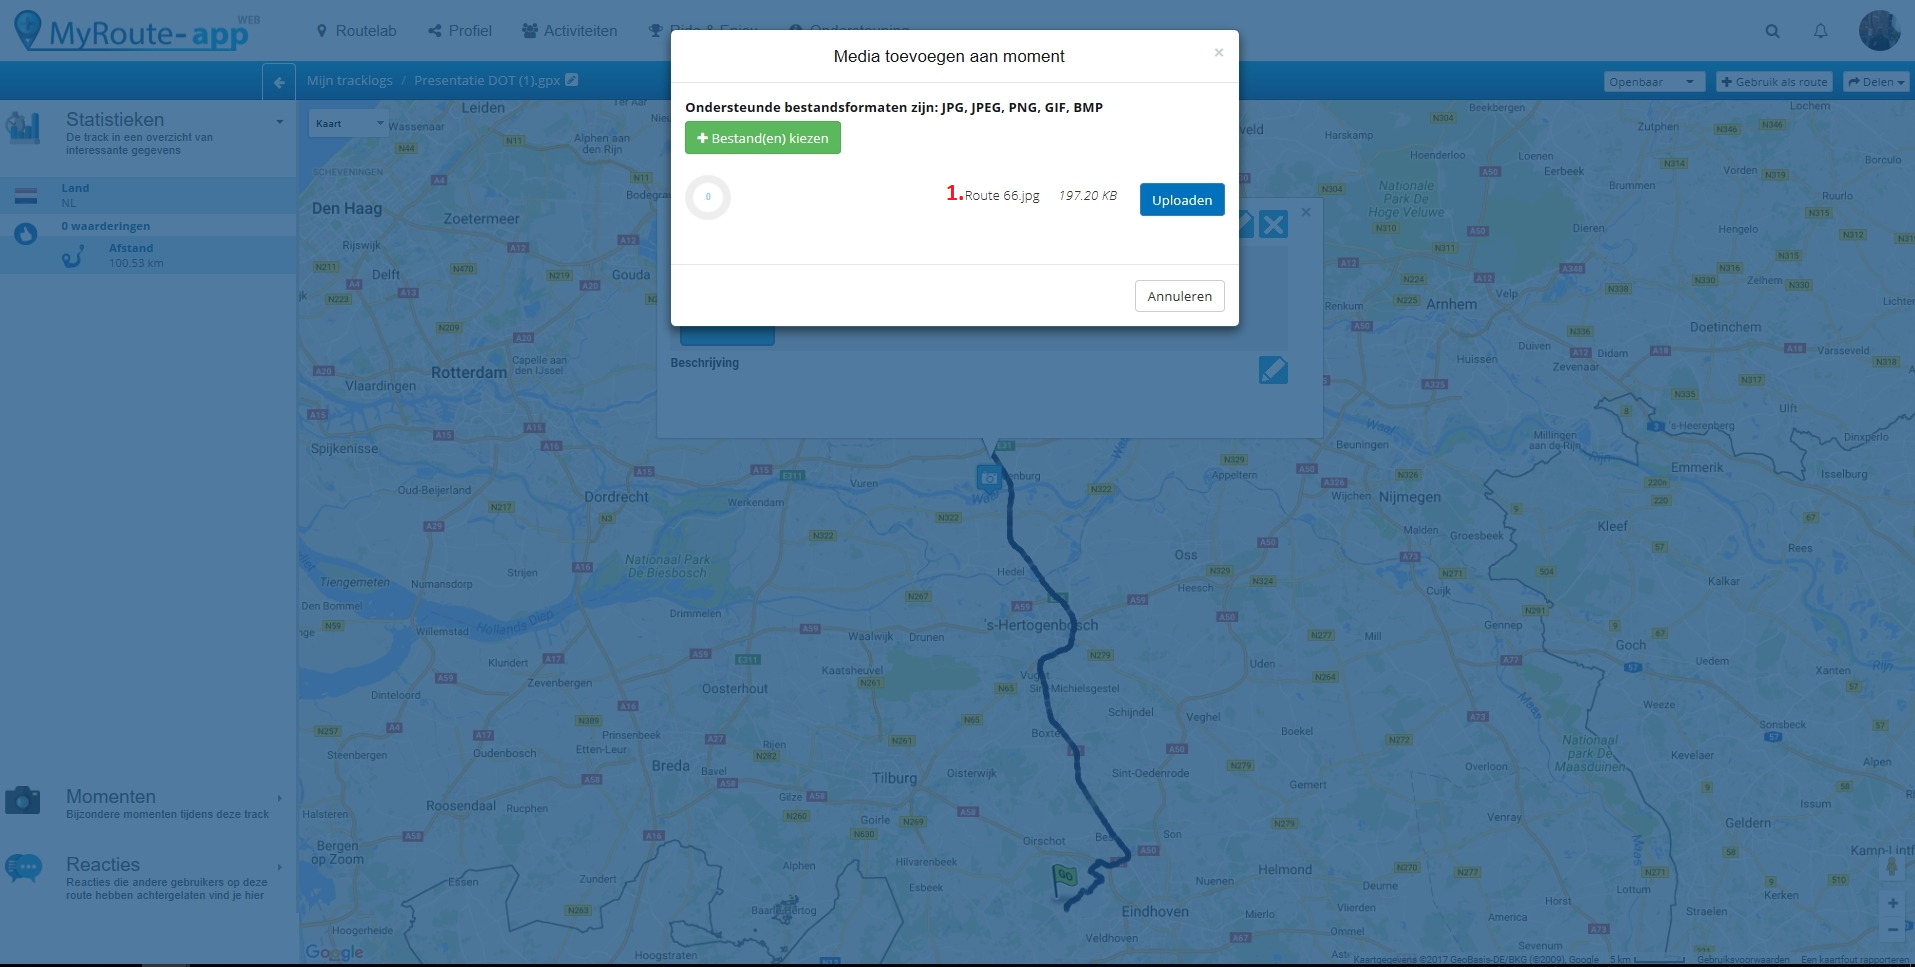The image size is (1915, 967).
Task: Edit the track name pencil icon
Action: tap(572, 80)
